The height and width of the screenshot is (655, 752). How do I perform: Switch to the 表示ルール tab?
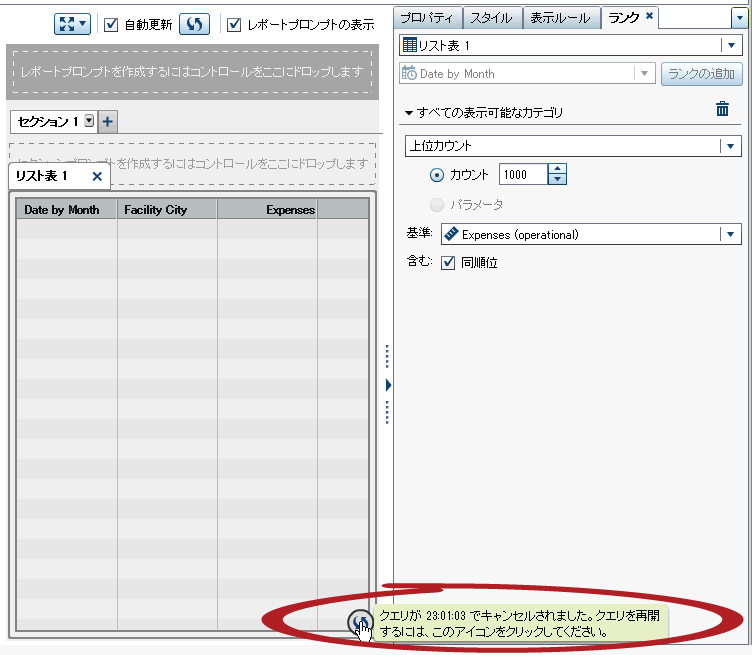coord(561,17)
